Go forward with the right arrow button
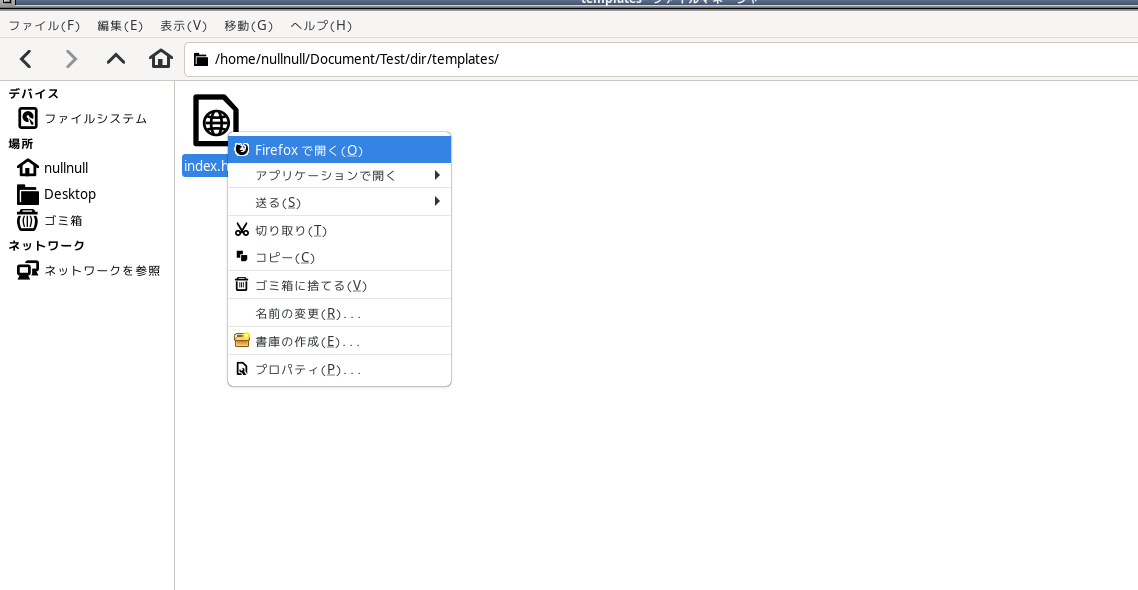The height and width of the screenshot is (590, 1138). (x=71, y=59)
